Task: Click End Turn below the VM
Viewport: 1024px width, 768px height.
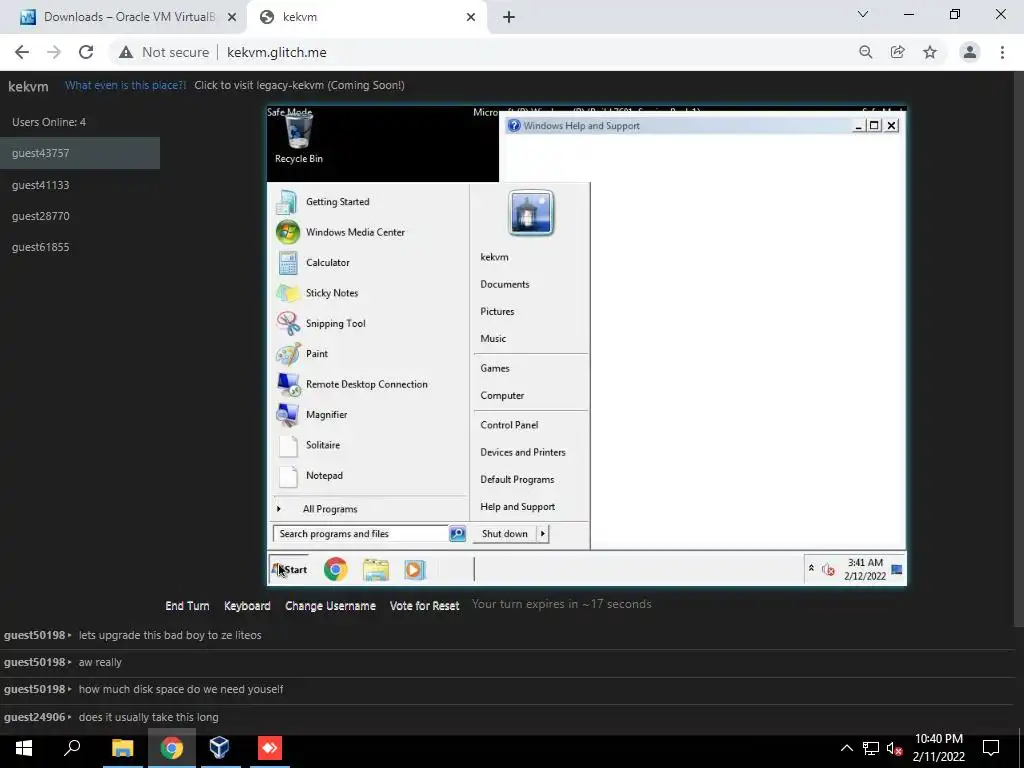Action: tap(187, 606)
